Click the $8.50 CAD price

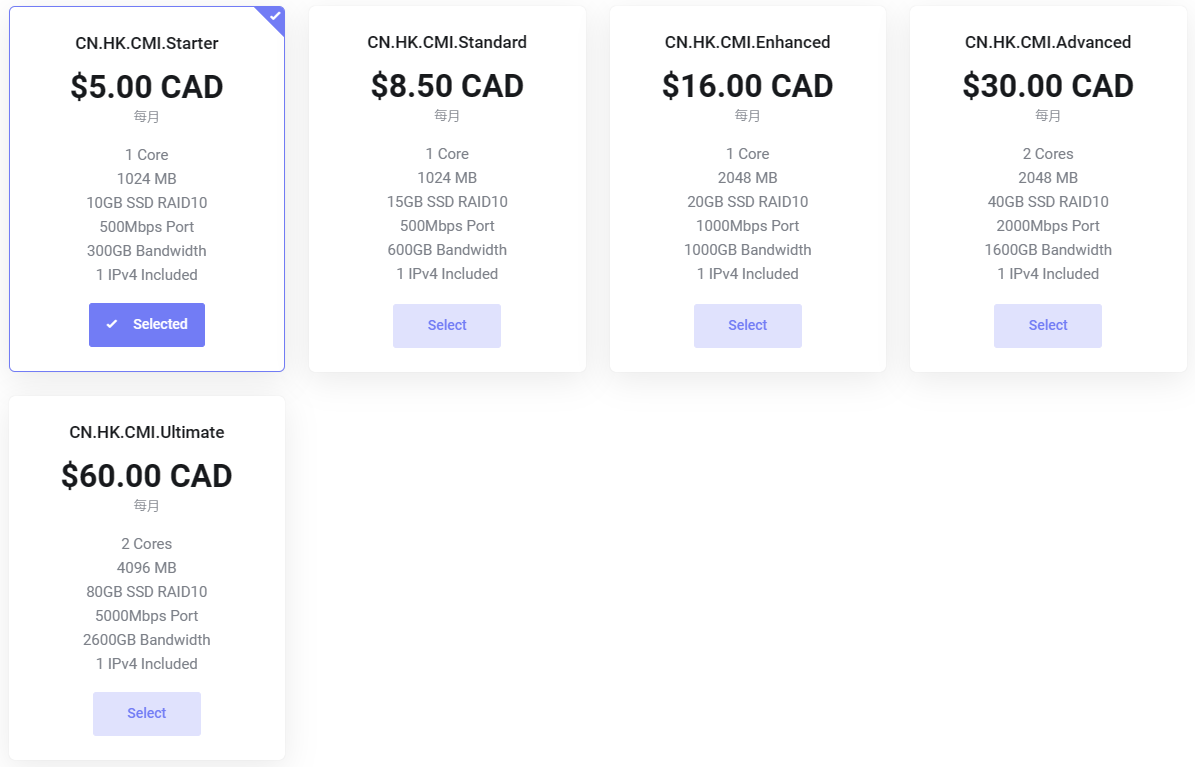click(447, 86)
